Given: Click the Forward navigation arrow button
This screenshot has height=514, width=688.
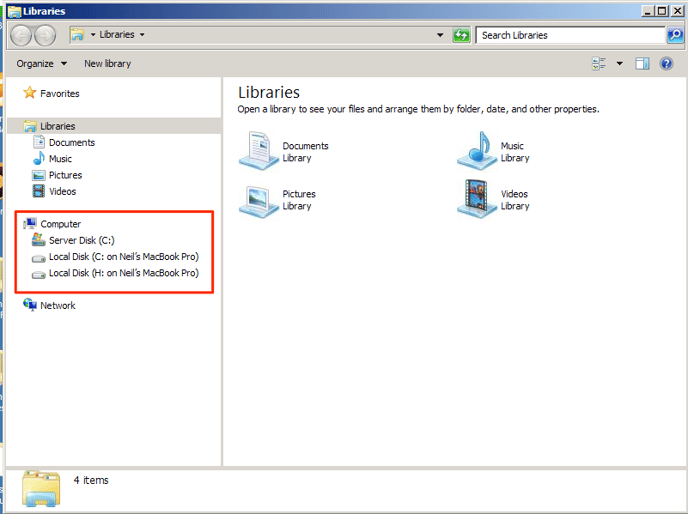Looking at the screenshot, I should point(45,35).
